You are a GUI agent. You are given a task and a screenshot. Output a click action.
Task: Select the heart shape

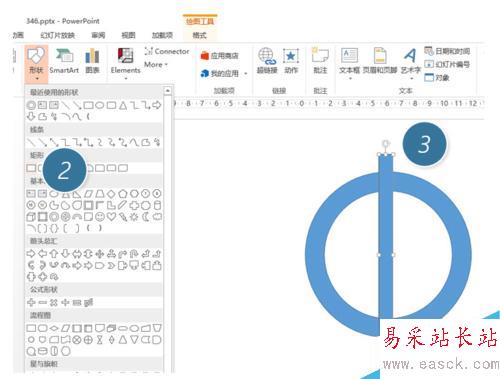pyautogui.click(x=111, y=217)
